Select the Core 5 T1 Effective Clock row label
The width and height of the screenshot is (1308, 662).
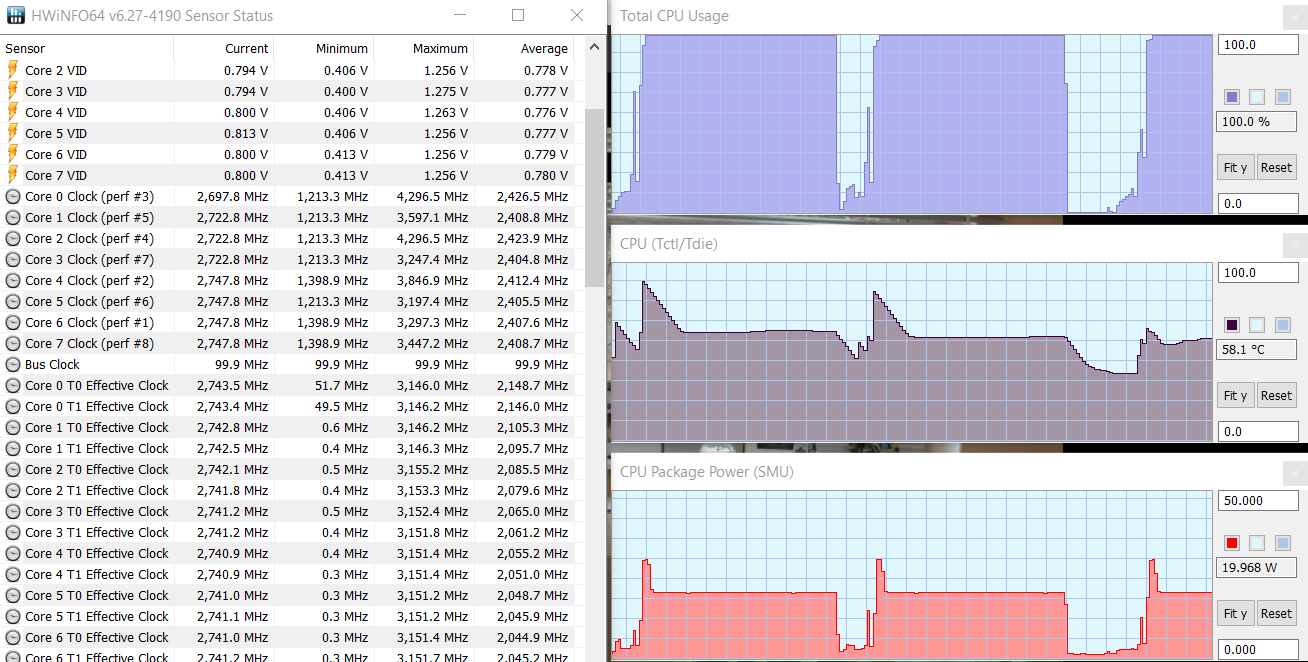coord(97,616)
